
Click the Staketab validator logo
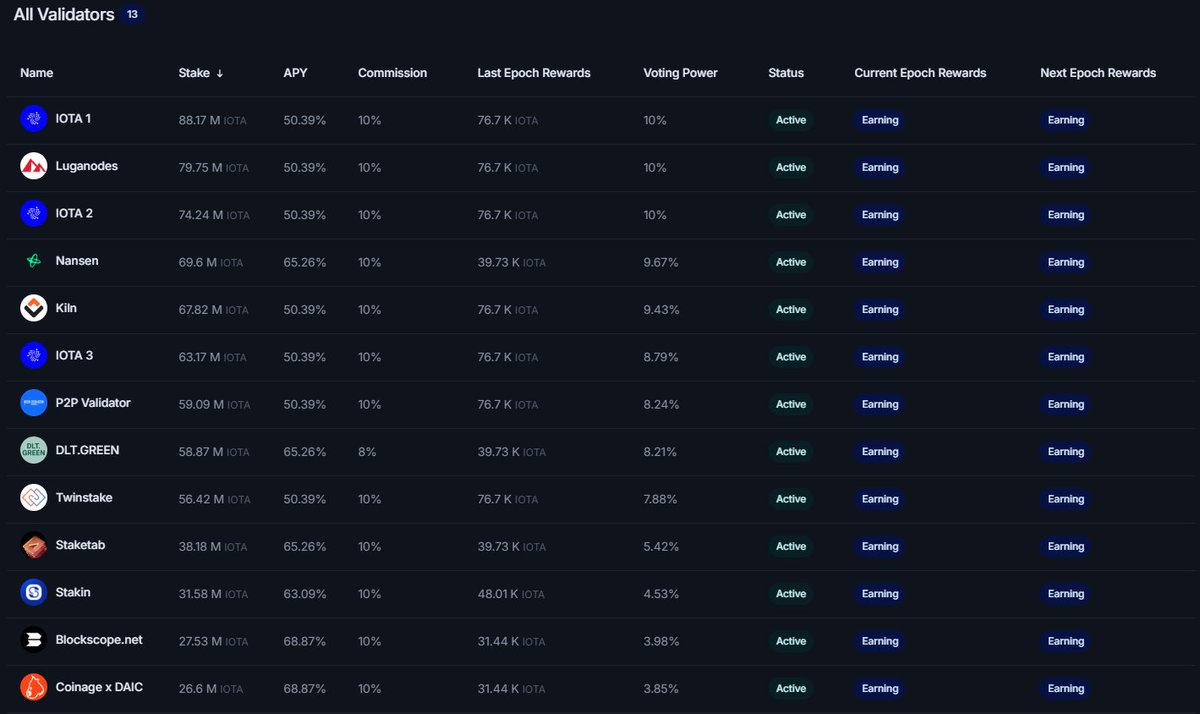34,545
